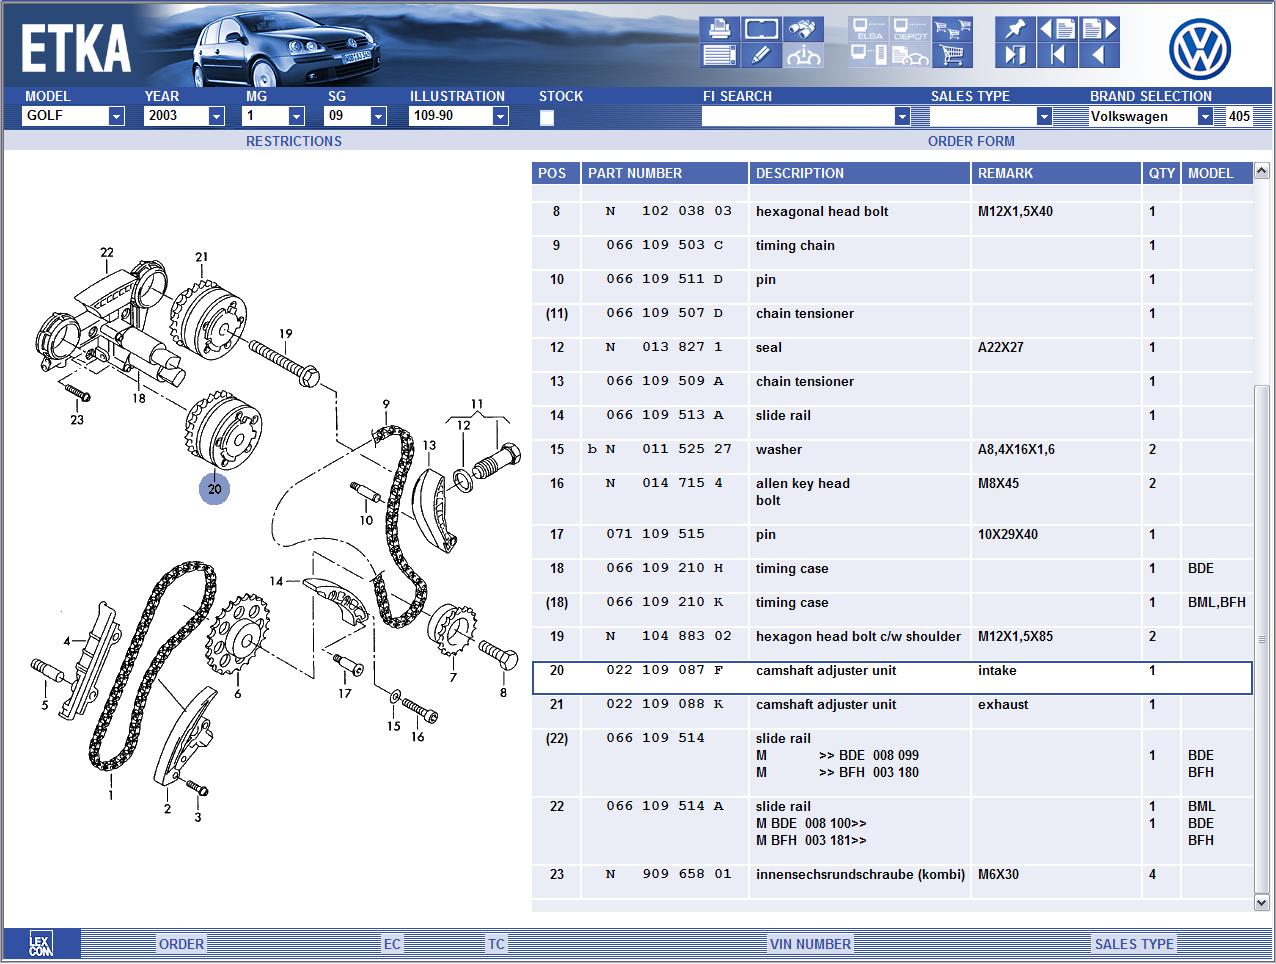Click the pushpin icon
The height and width of the screenshot is (964, 1276).
coord(1015,29)
